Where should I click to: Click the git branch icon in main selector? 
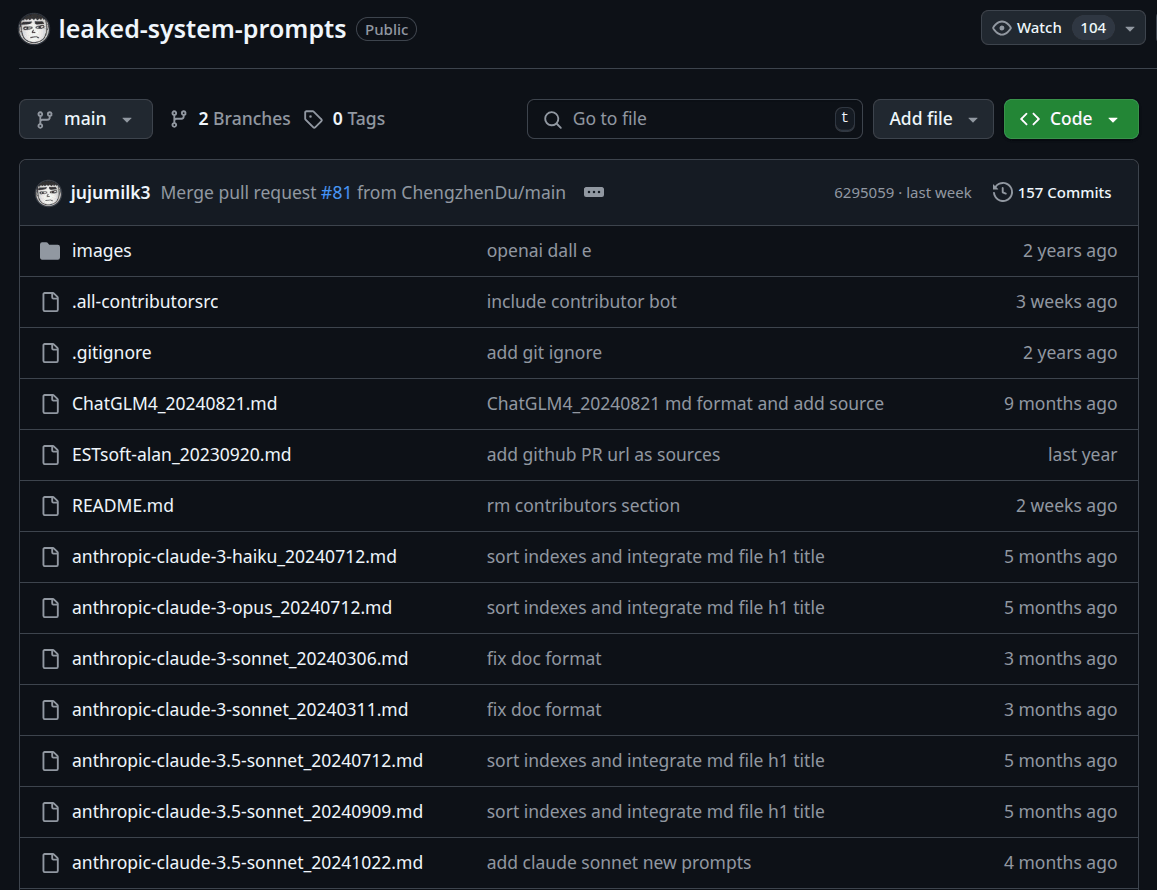(45, 119)
